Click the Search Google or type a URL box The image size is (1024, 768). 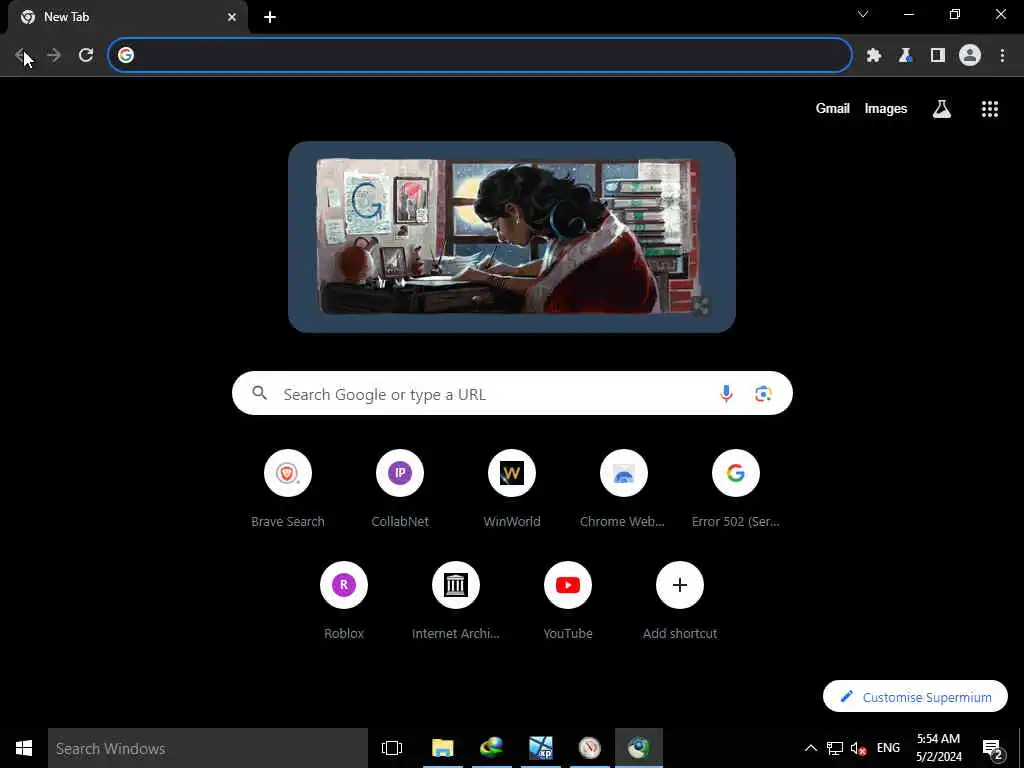coord(512,394)
